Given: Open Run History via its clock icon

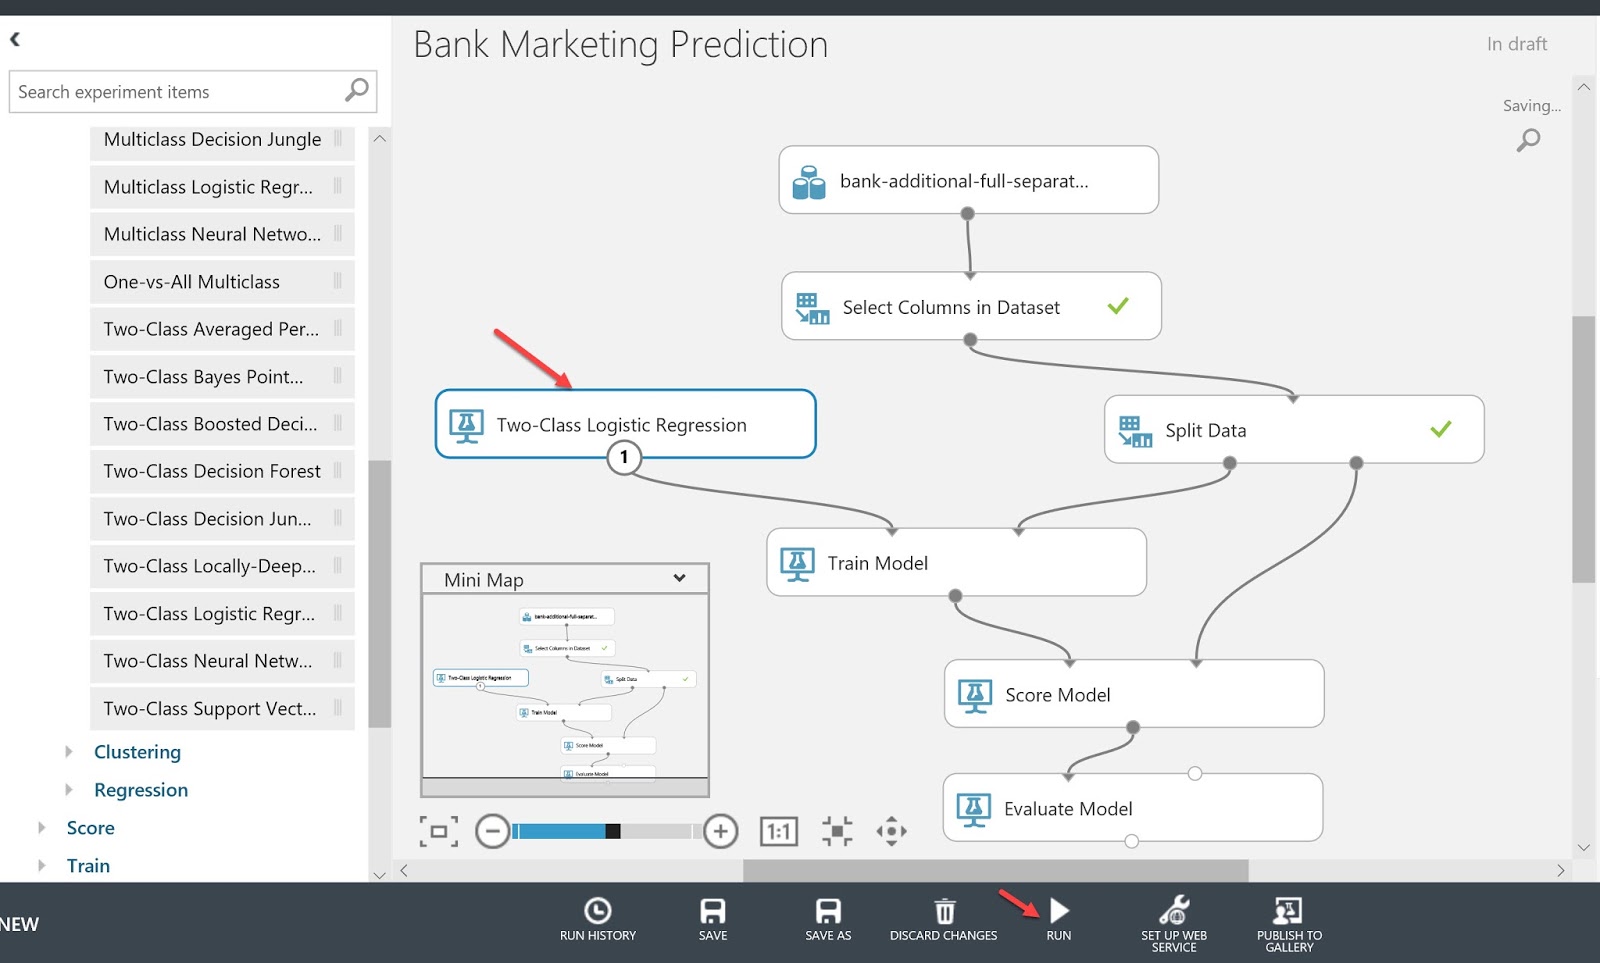Looking at the screenshot, I should [x=598, y=911].
